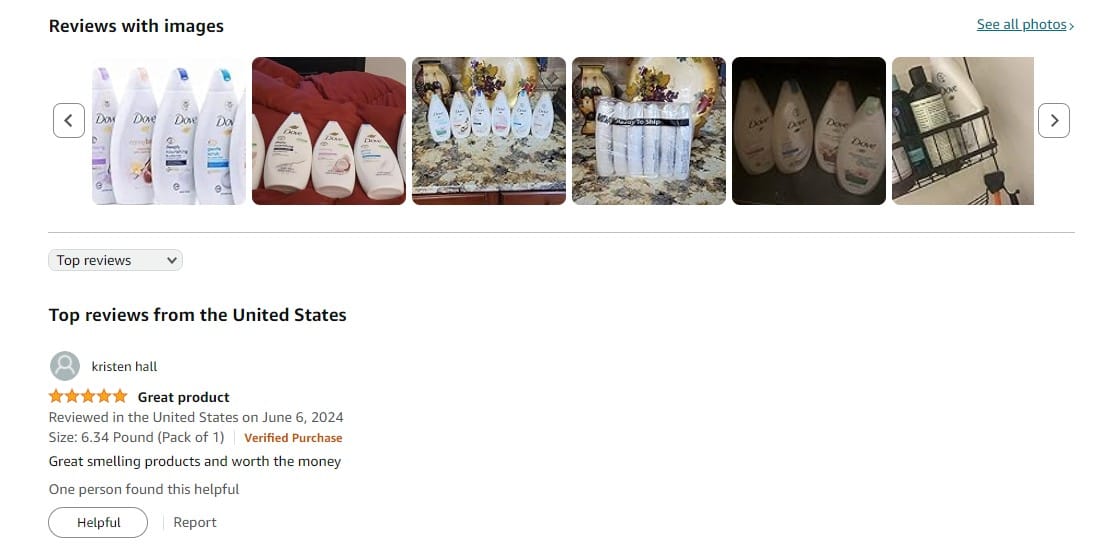Select the Size 6.34 Pound (Pack of 1) text

[x=136, y=437]
